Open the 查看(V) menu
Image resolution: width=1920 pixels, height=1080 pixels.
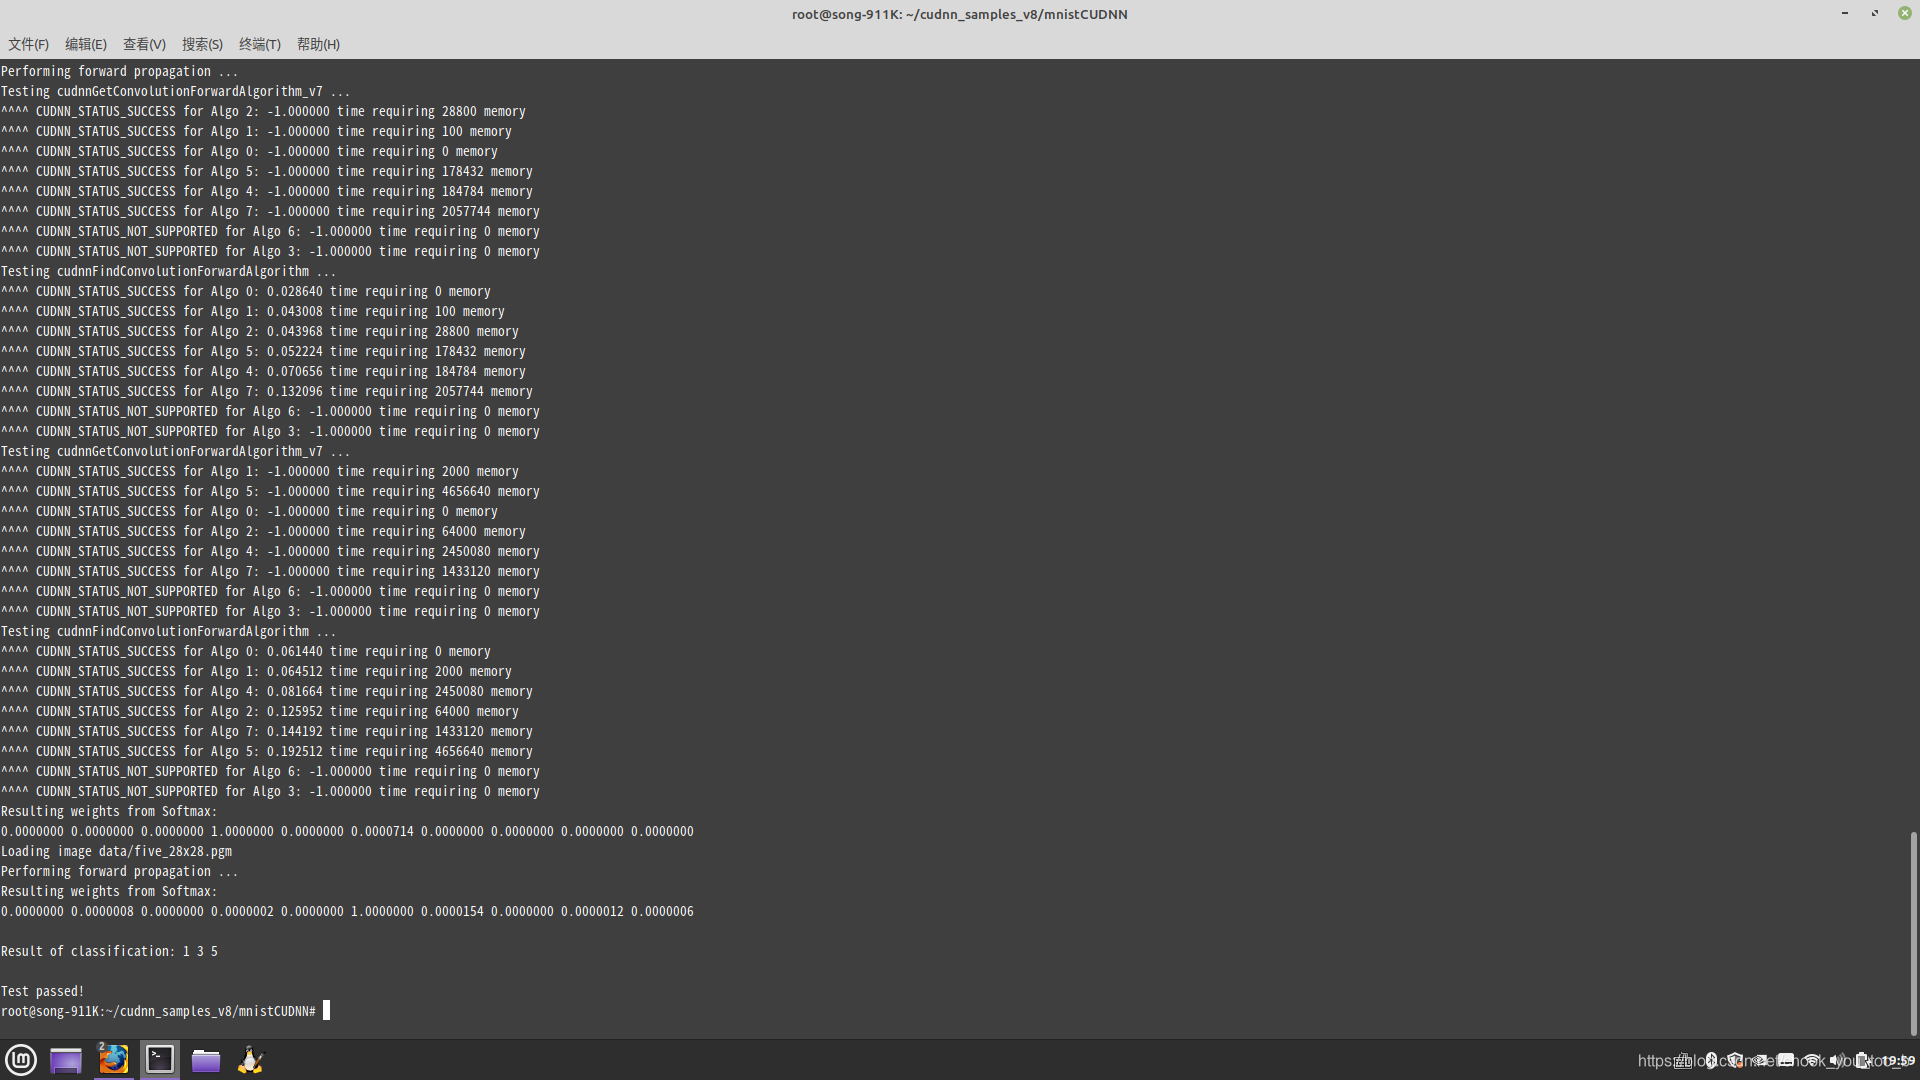(144, 44)
